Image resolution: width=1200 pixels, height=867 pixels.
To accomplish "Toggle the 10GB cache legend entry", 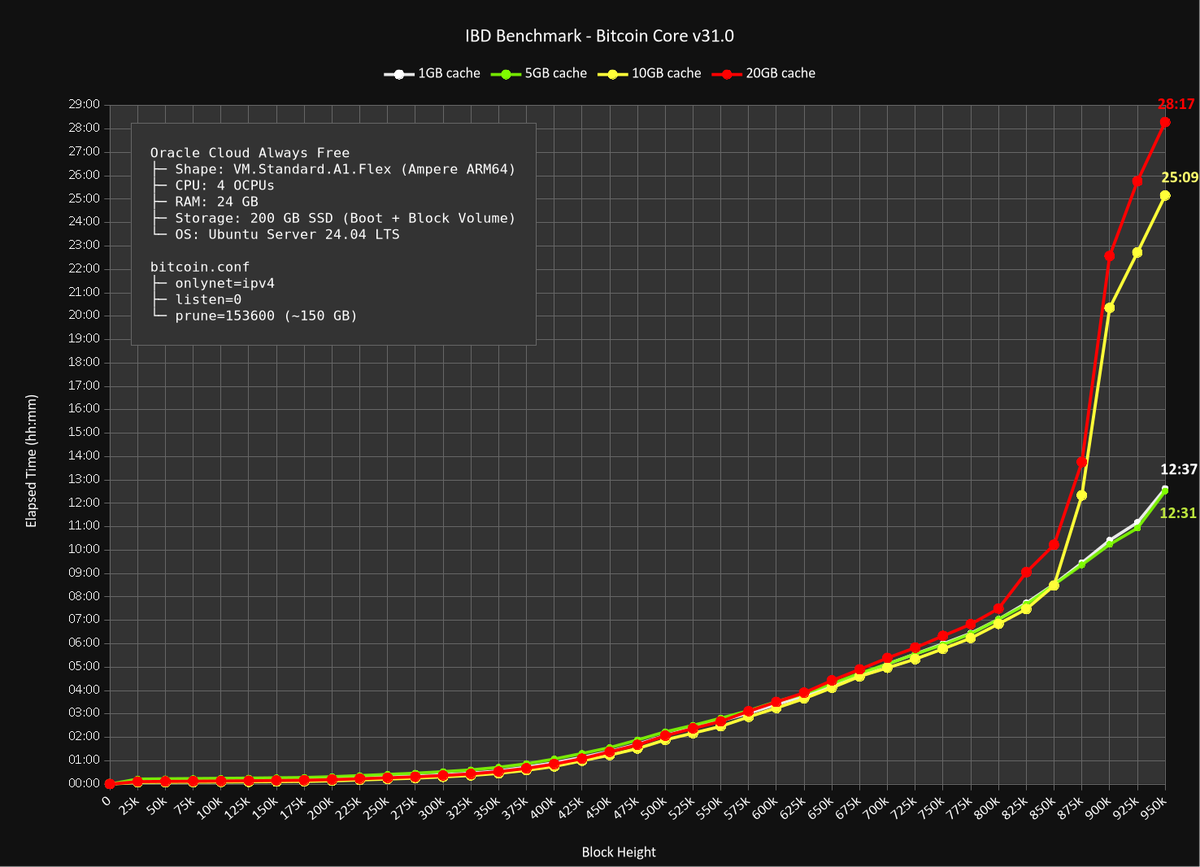I will click(x=649, y=73).
